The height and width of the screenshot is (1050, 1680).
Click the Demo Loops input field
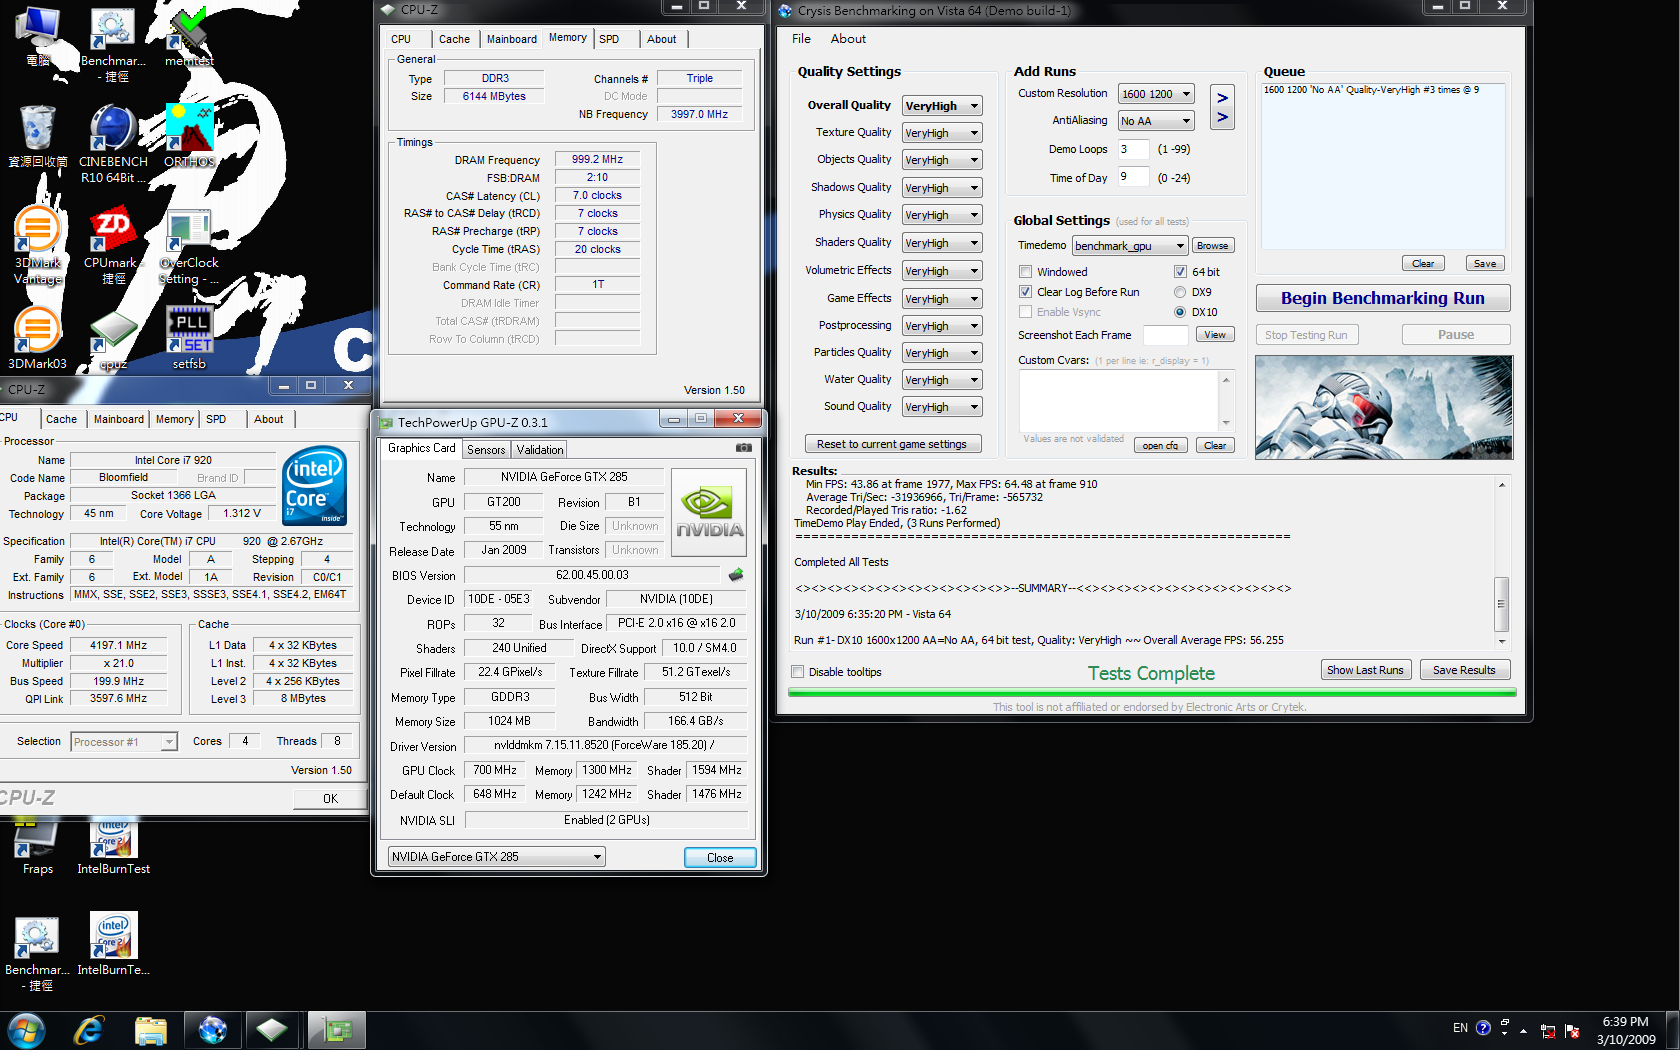pos(1133,149)
